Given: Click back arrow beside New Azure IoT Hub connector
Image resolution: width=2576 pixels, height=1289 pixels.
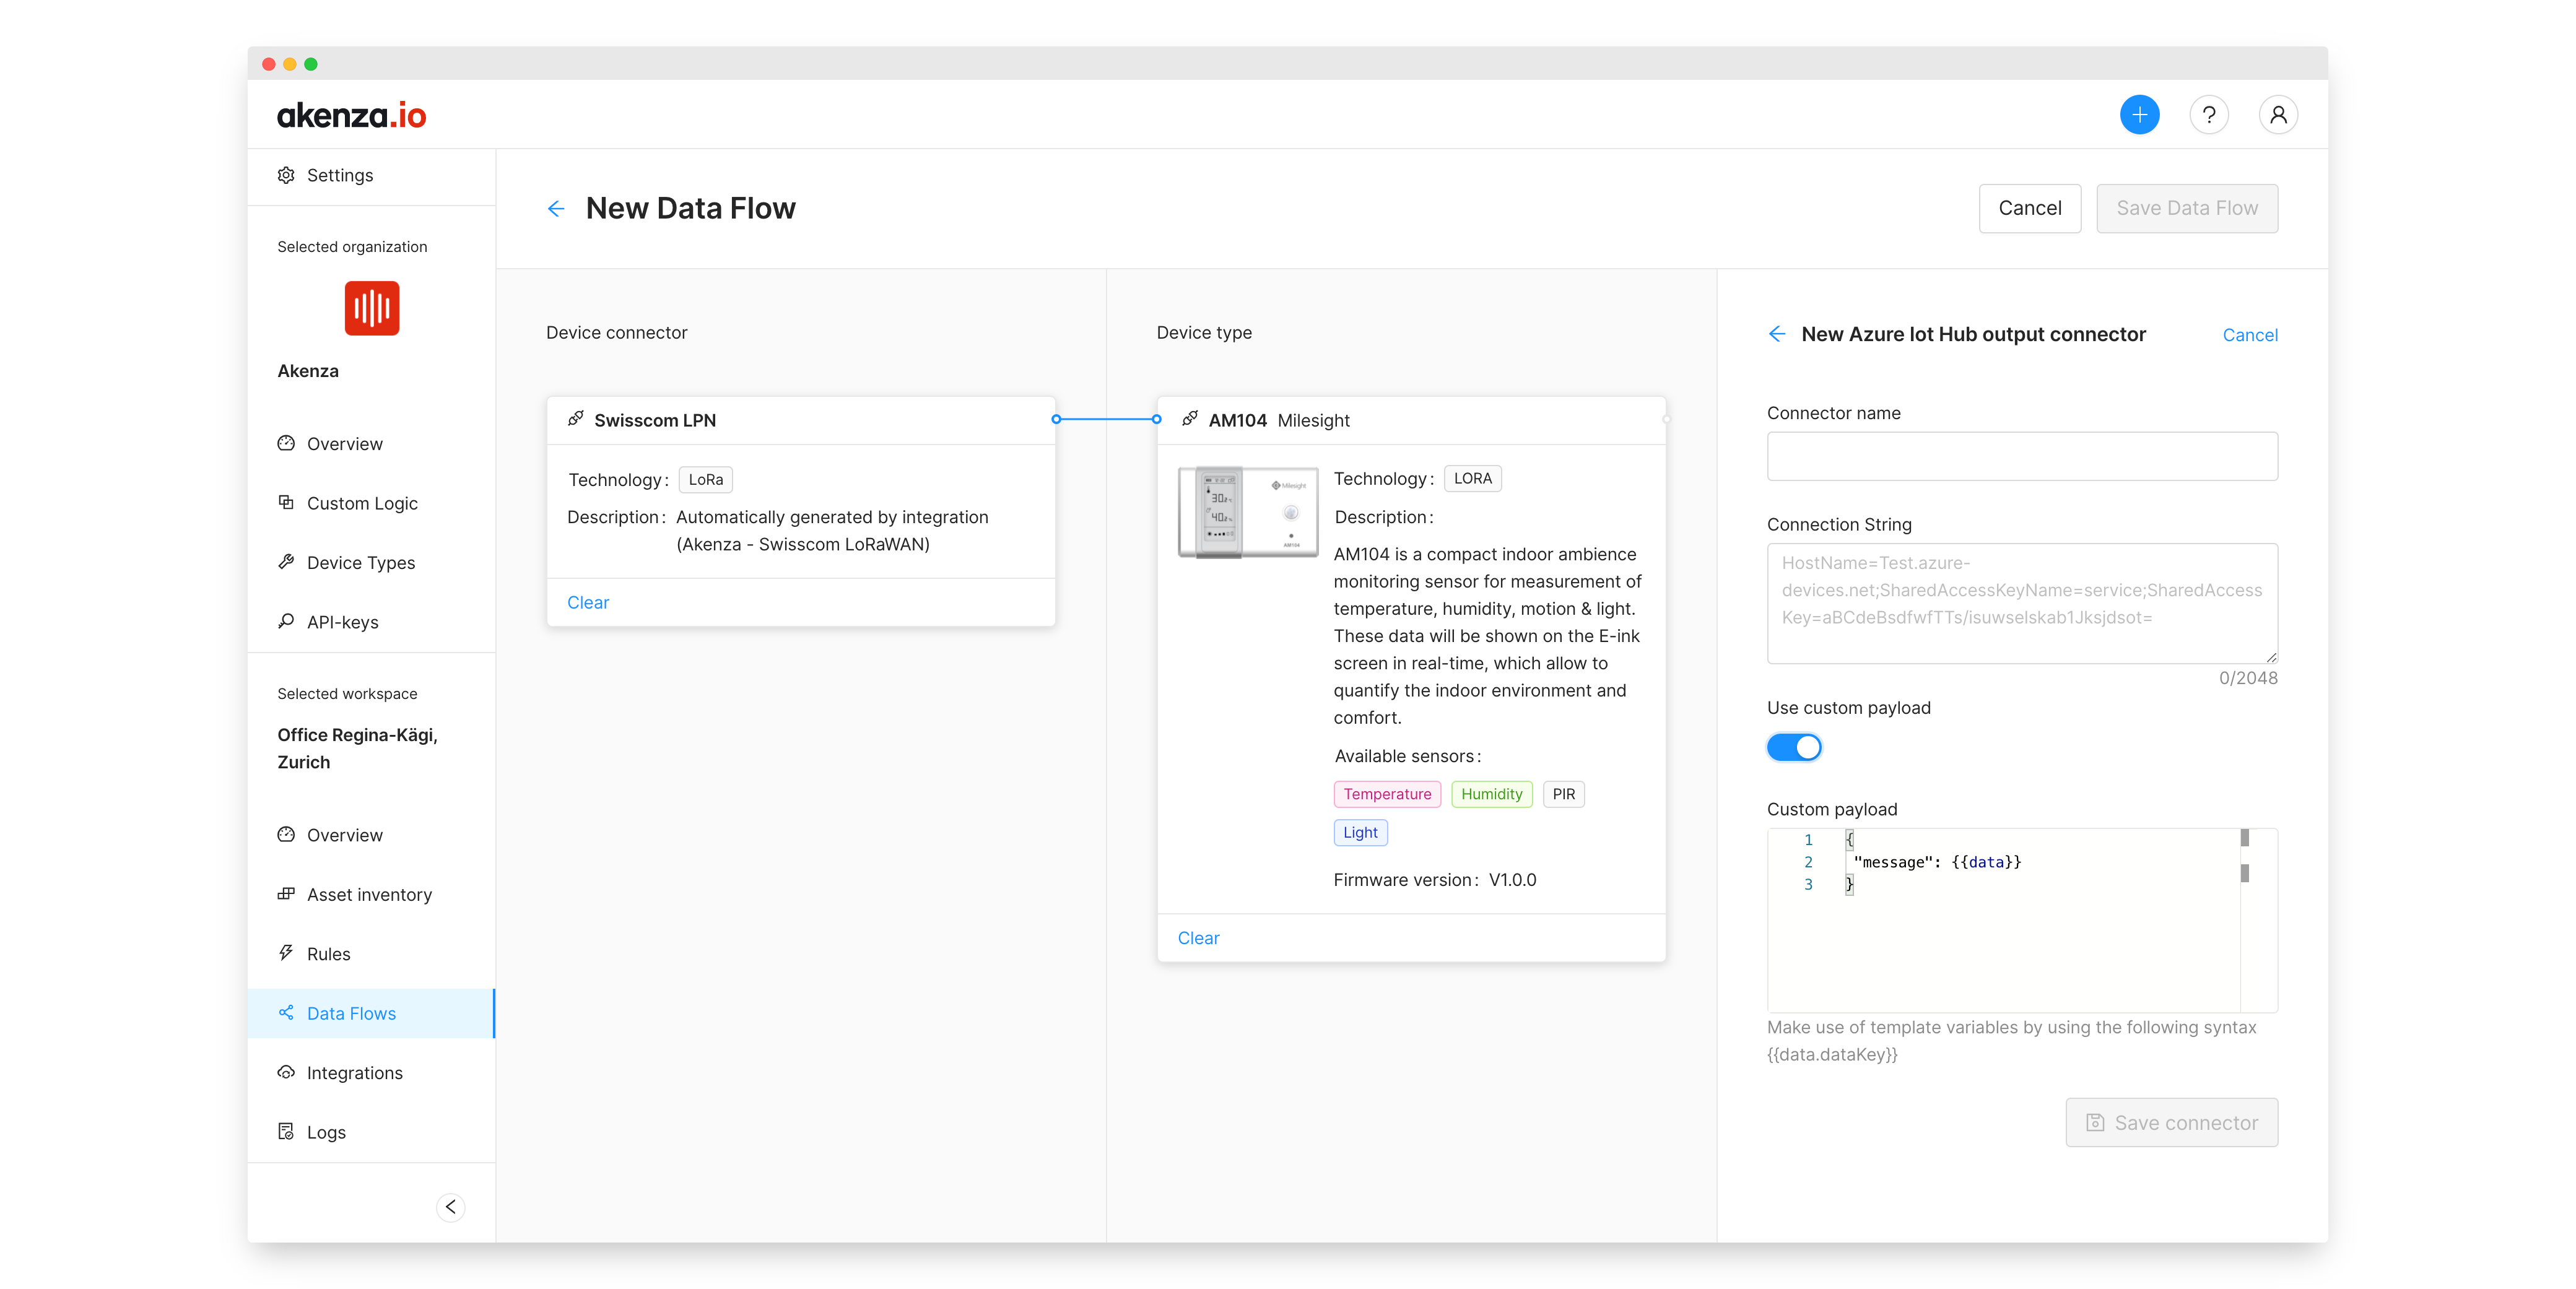Looking at the screenshot, I should pos(1777,334).
